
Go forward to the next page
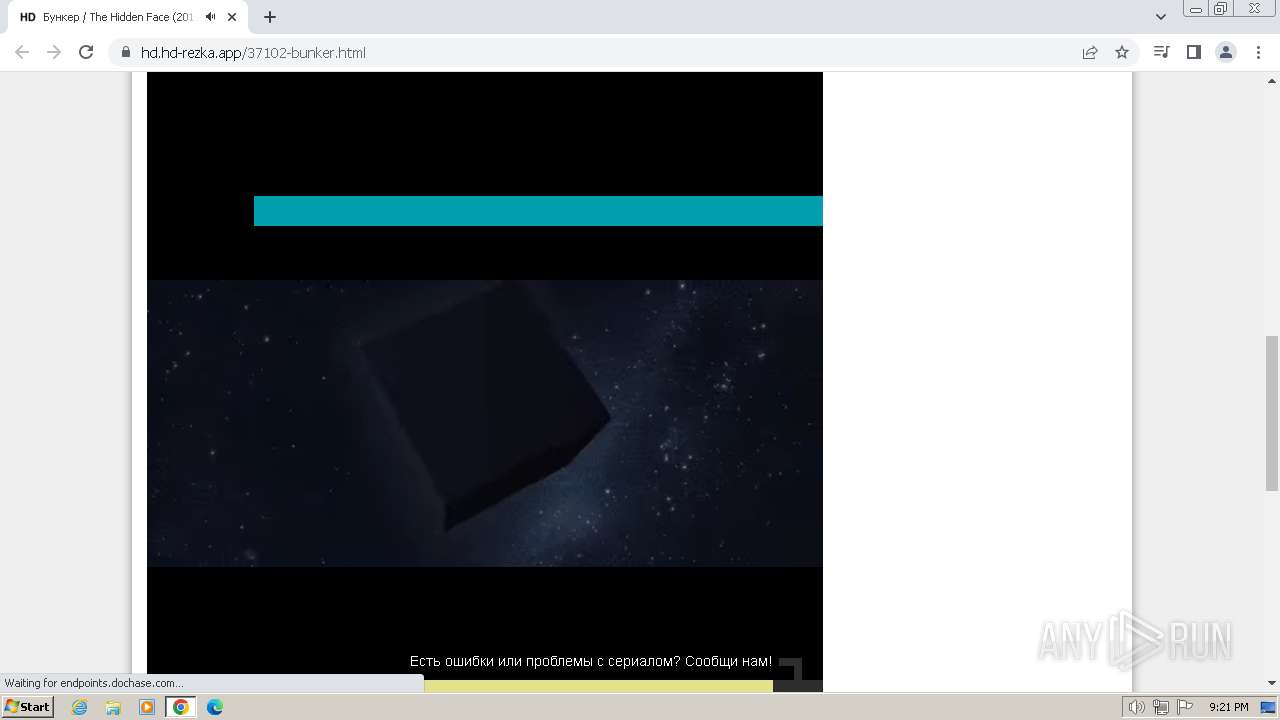click(x=54, y=52)
